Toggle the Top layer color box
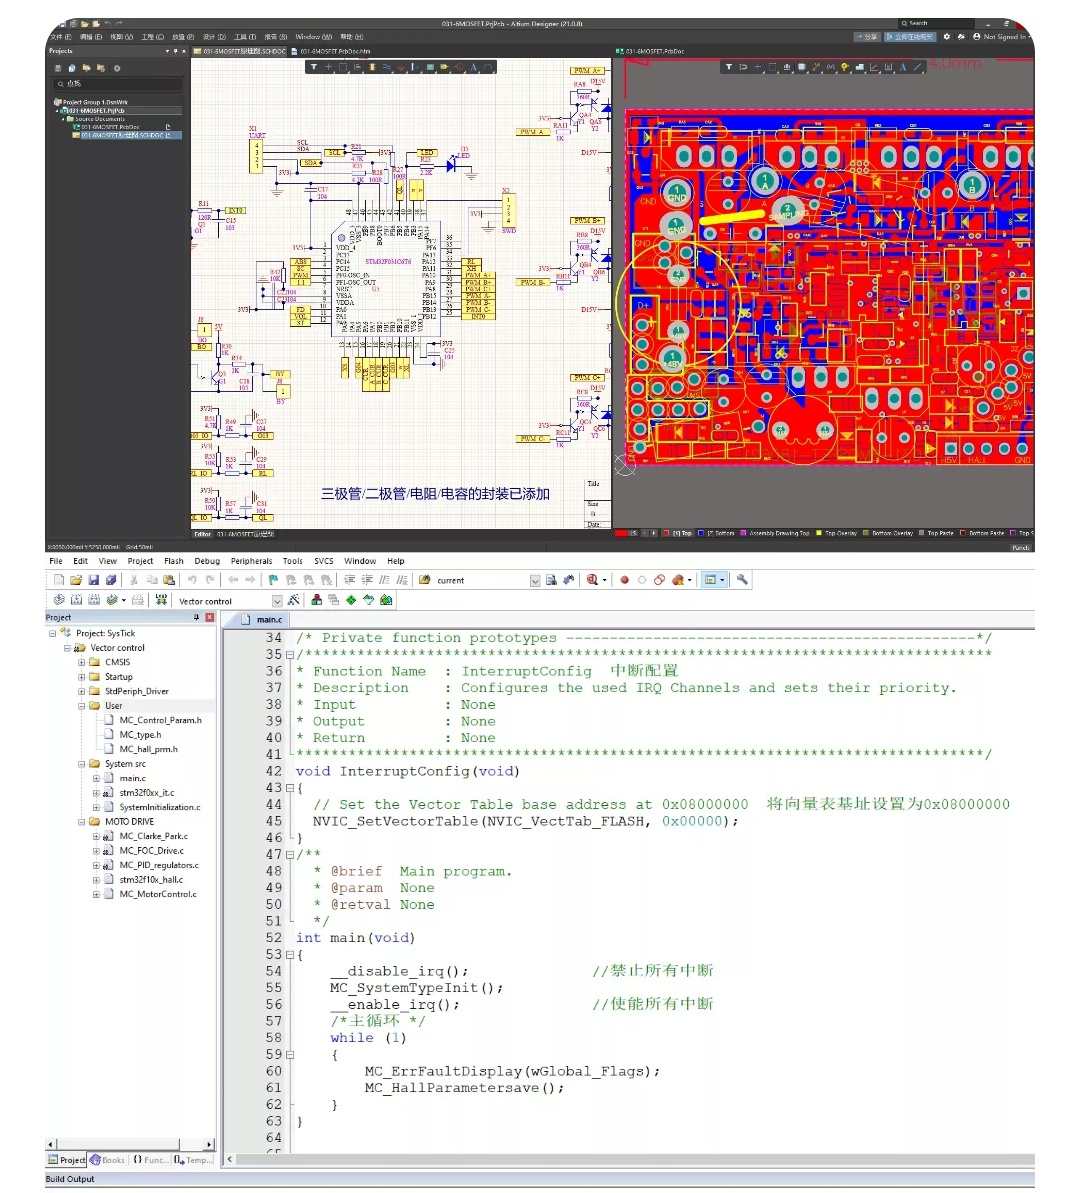 [x=667, y=533]
